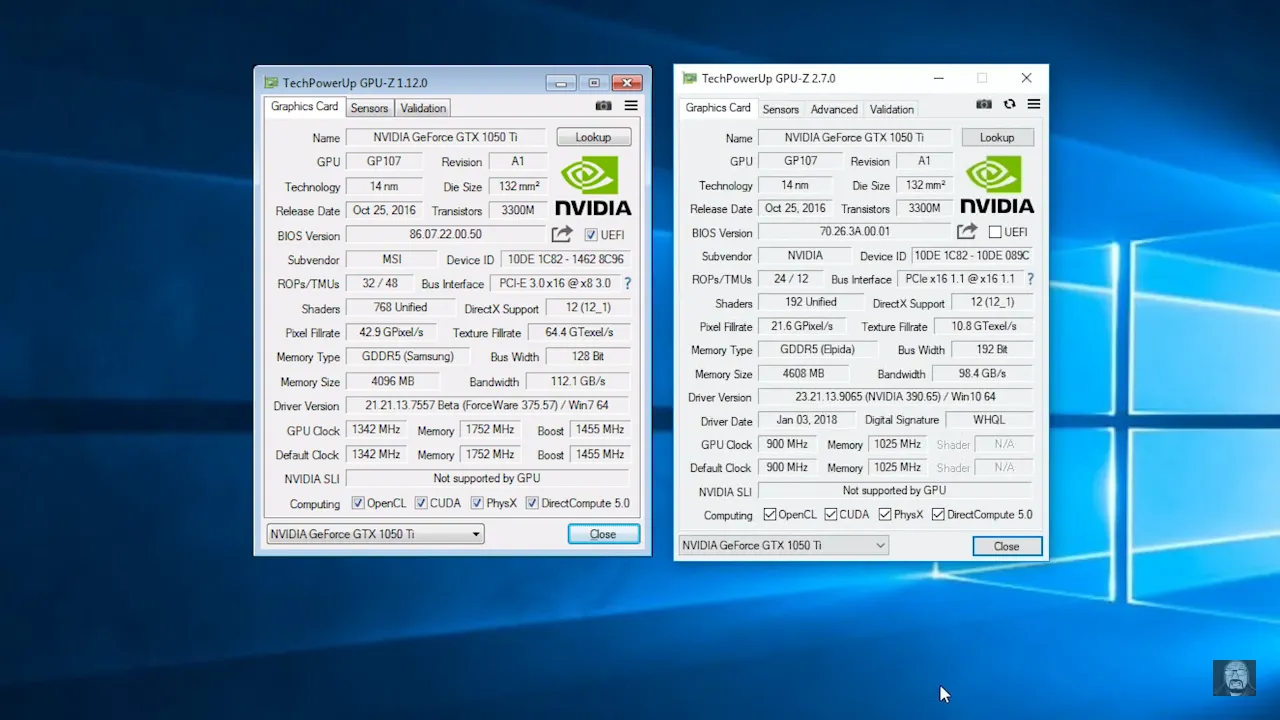Viewport: 1280px width, 720px height.
Task: Click the user avatar at the screen corner
Action: [x=1234, y=677]
